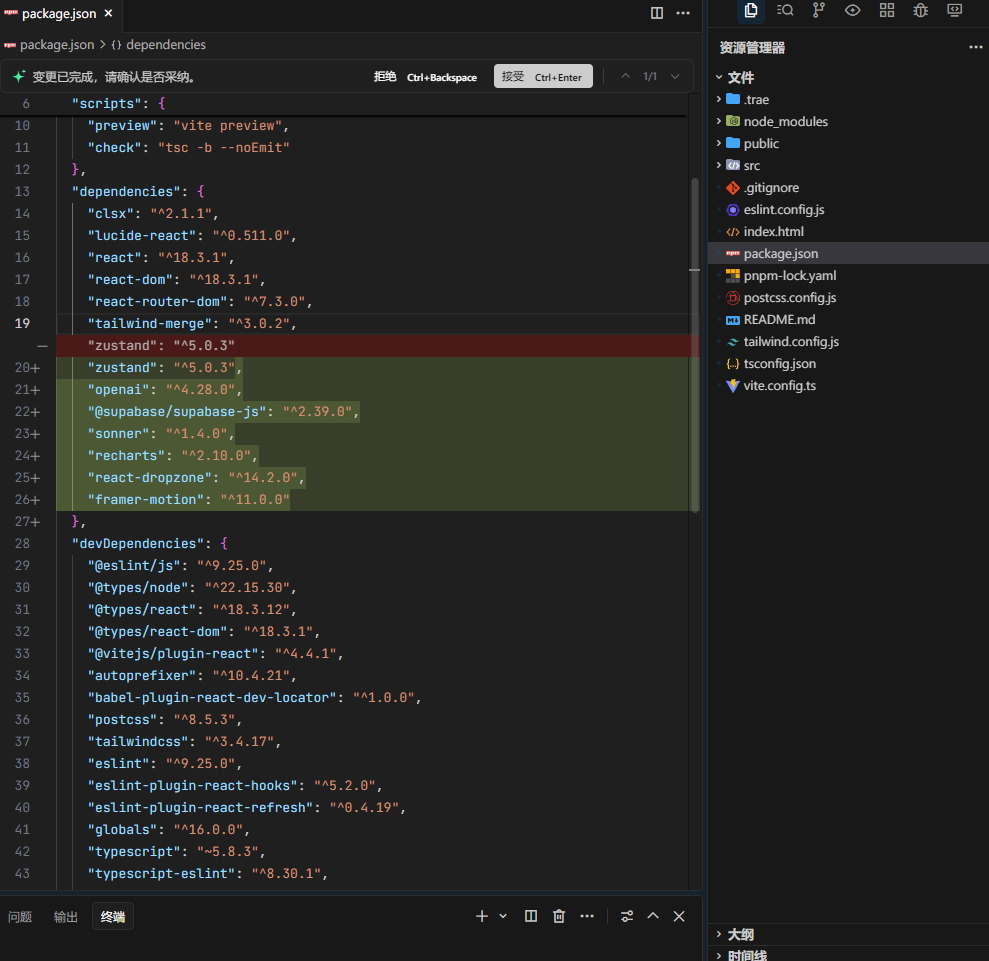This screenshot has width=989, height=961.
Task: Kill terminal using the trash icon
Action: [559, 916]
